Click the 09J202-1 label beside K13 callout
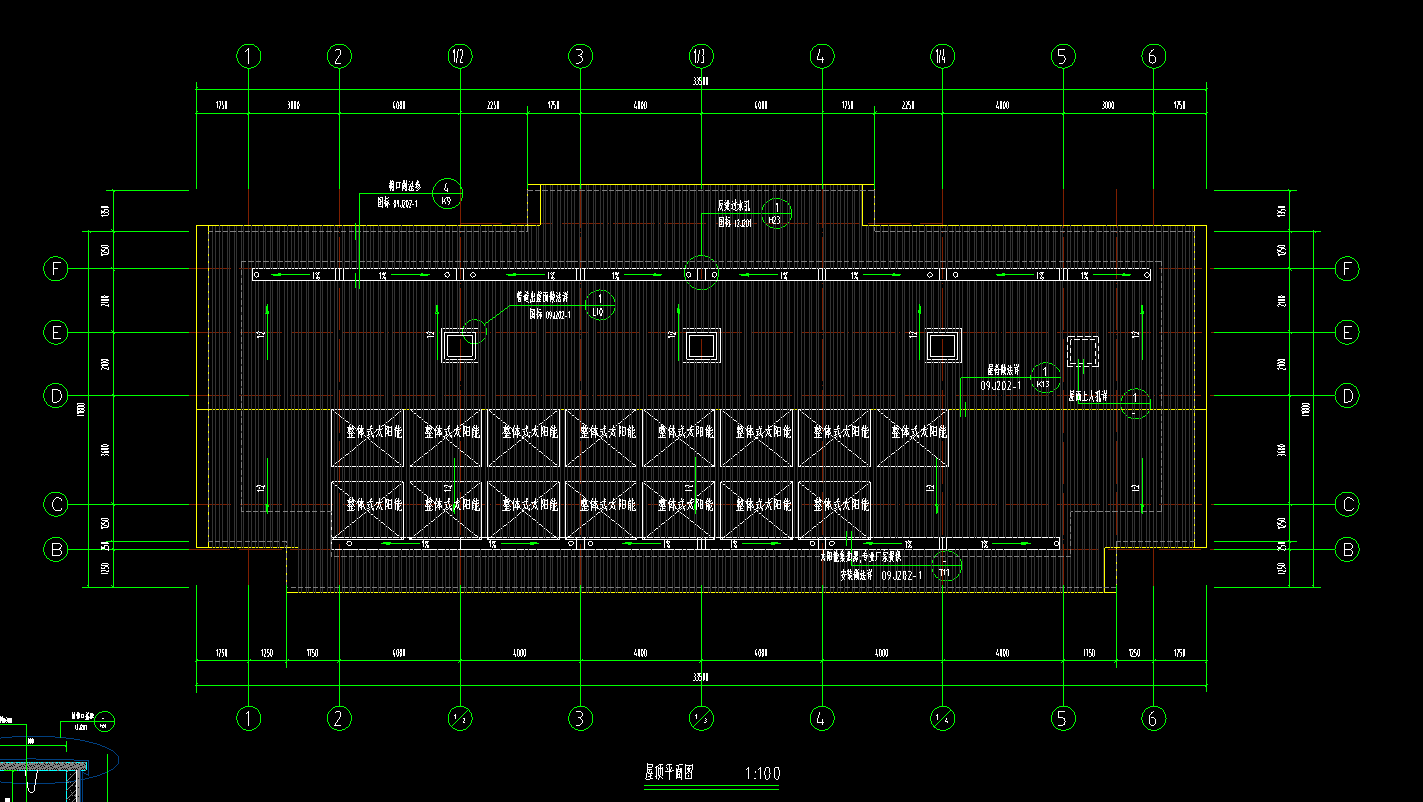This screenshot has height=802, width=1423. point(1000,385)
